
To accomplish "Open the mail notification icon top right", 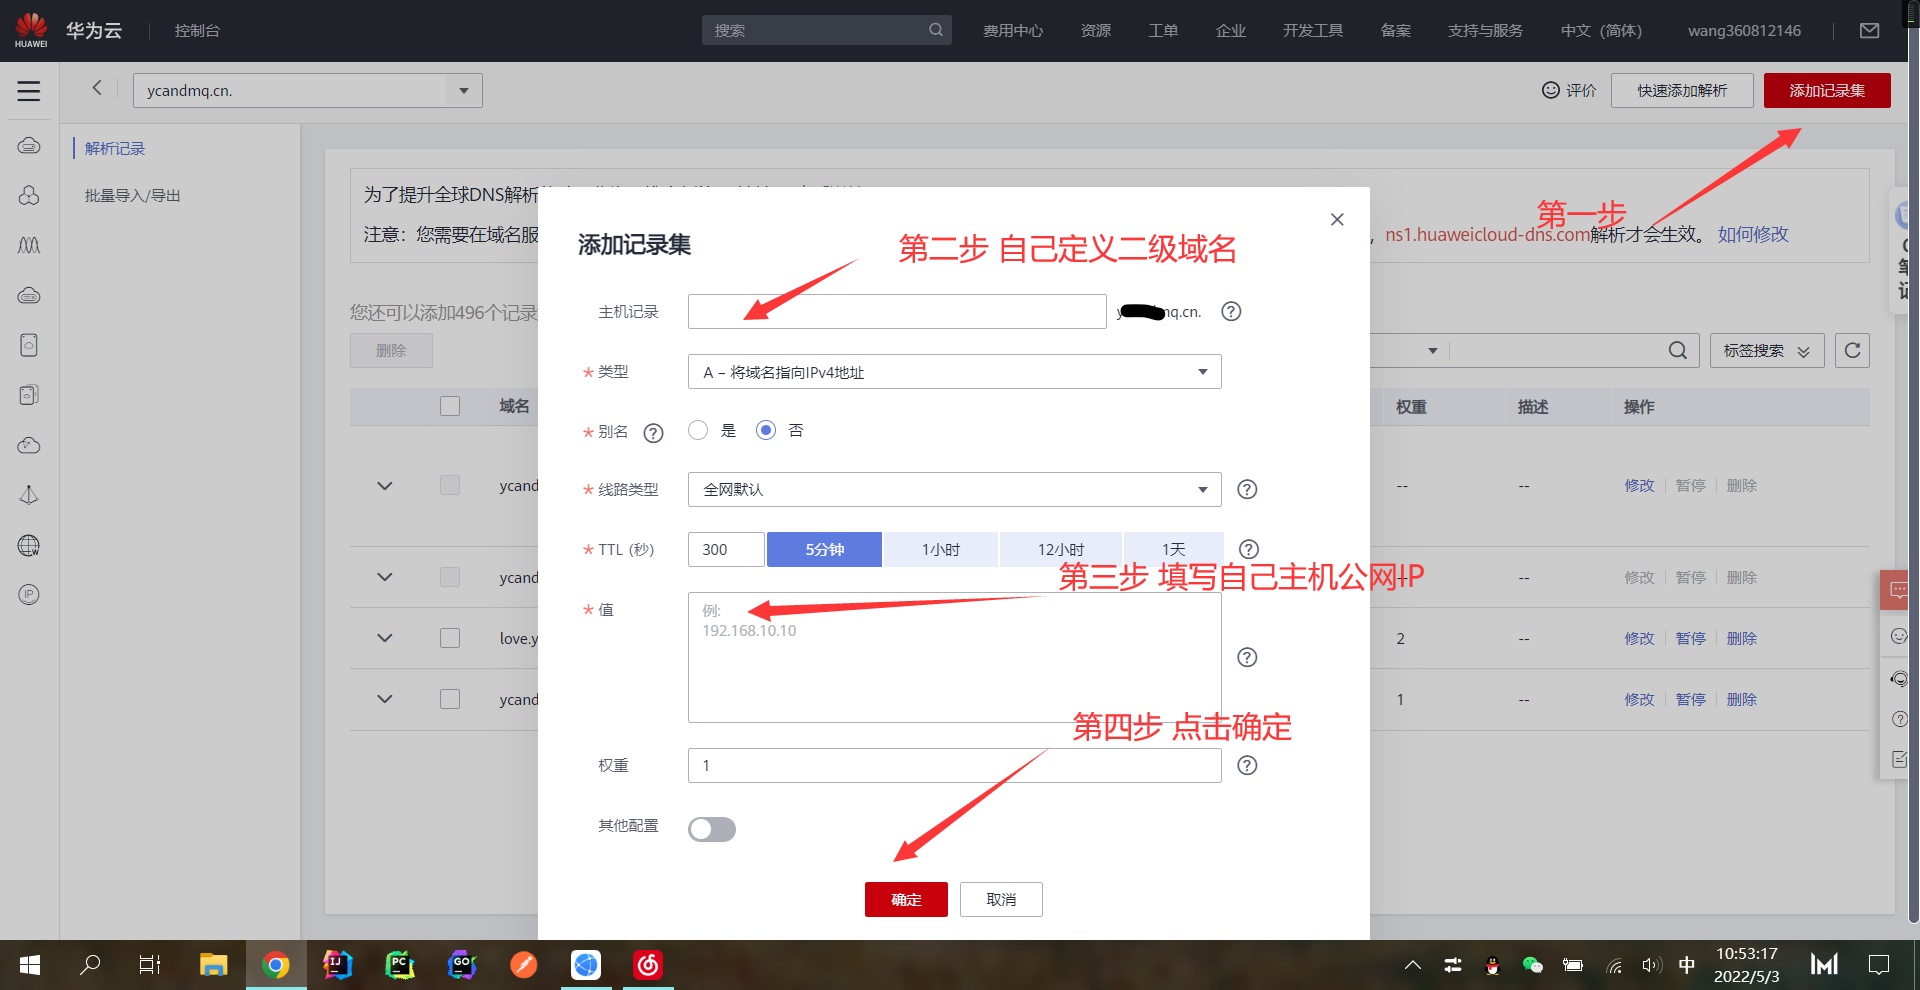I will tap(1870, 30).
